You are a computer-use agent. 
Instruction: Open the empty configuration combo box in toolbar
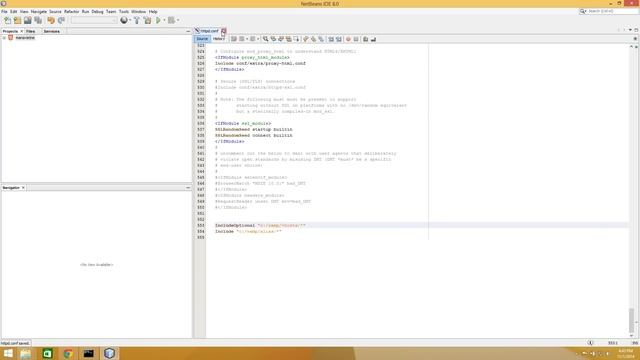click(x=94, y=20)
